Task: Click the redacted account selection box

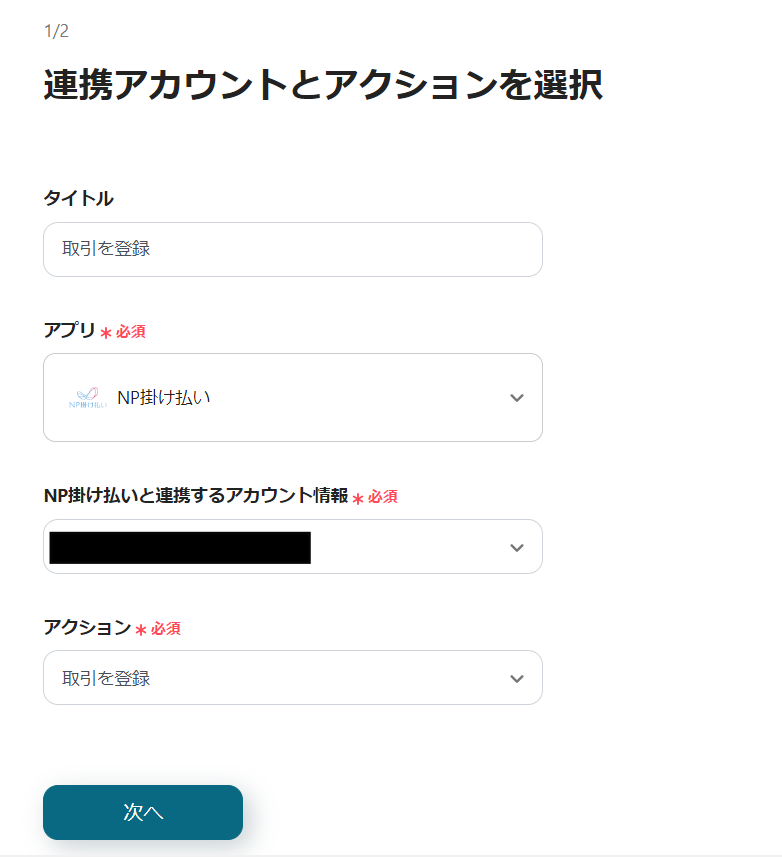Action: (293, 547)
